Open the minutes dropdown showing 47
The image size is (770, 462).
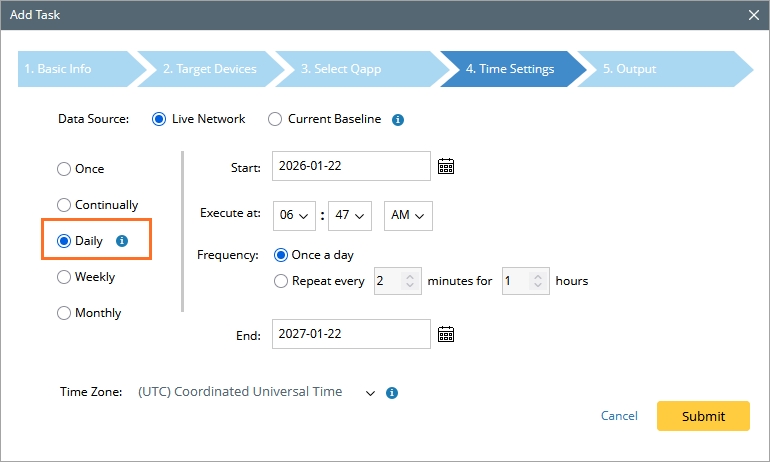tap(349, 215)
